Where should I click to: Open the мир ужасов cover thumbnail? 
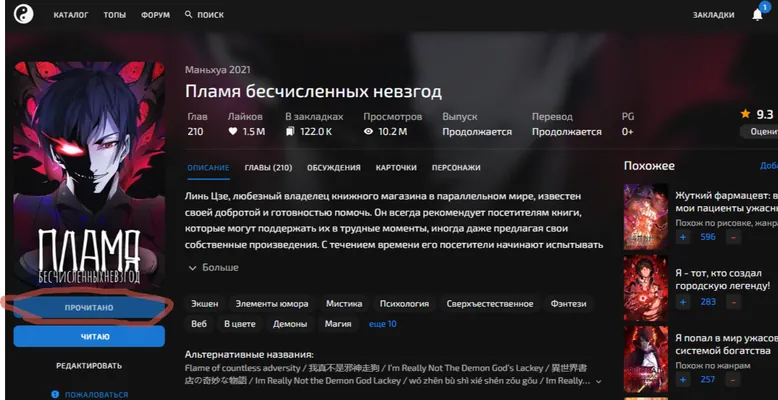coord(646,359)
